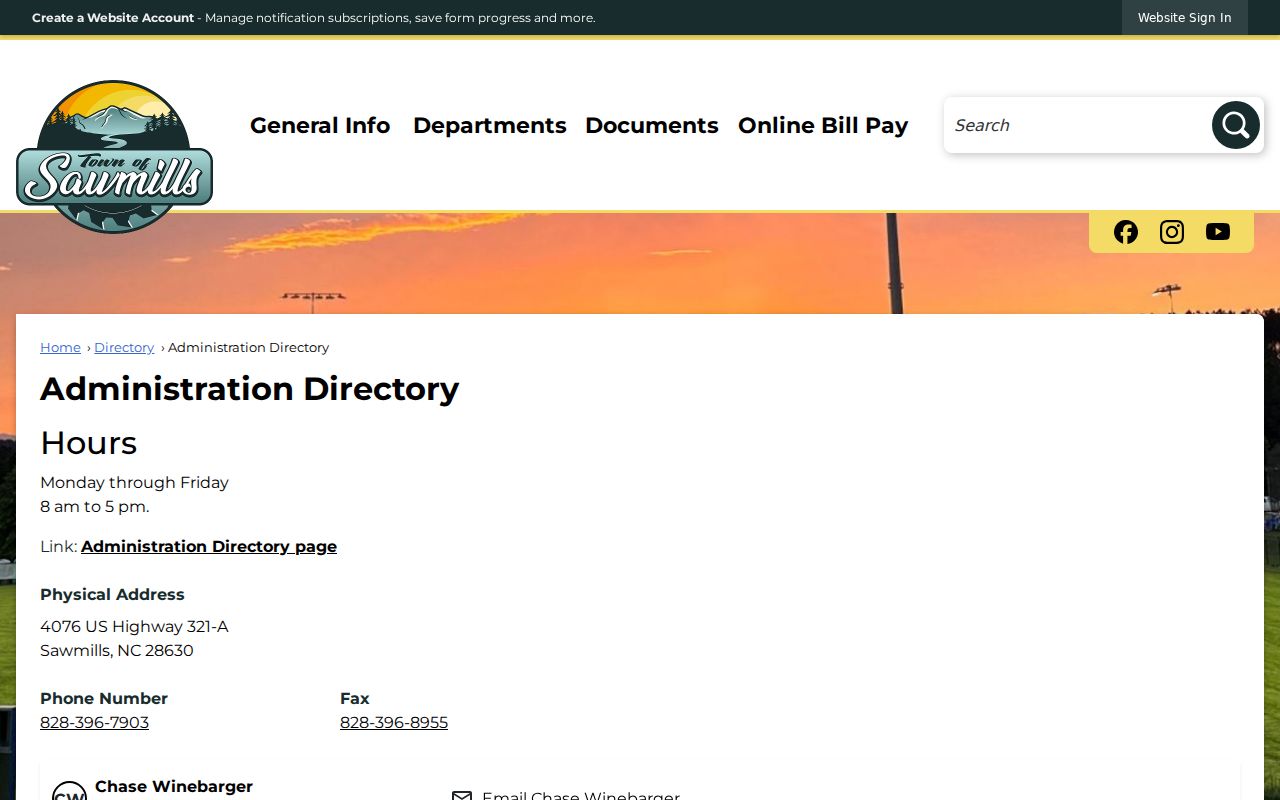Click Create a Website Account link
This screenshot has width=1280, height=800.
point(113,18)
